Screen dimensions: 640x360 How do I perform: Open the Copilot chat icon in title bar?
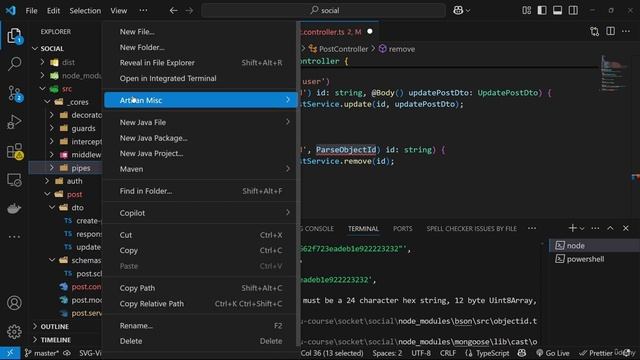(x=458, y=10)
